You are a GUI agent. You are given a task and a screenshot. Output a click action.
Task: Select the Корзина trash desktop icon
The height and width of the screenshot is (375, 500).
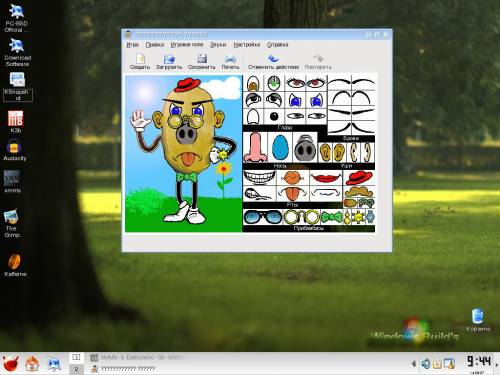pos(478,319)
